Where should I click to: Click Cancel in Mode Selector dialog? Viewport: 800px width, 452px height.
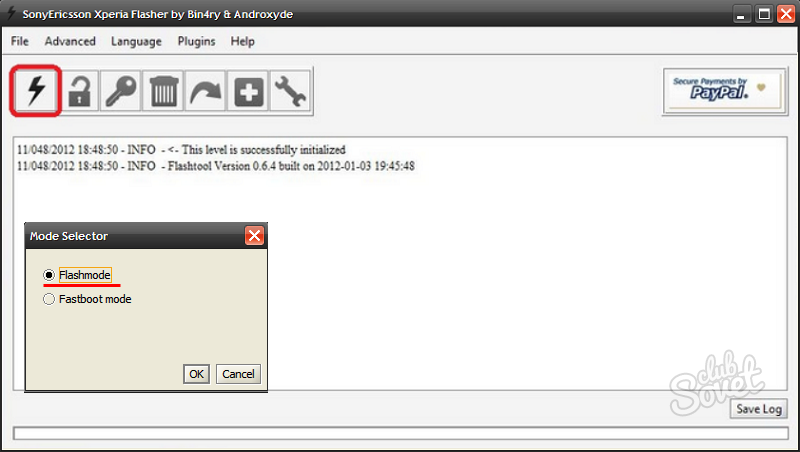[238, 374]
